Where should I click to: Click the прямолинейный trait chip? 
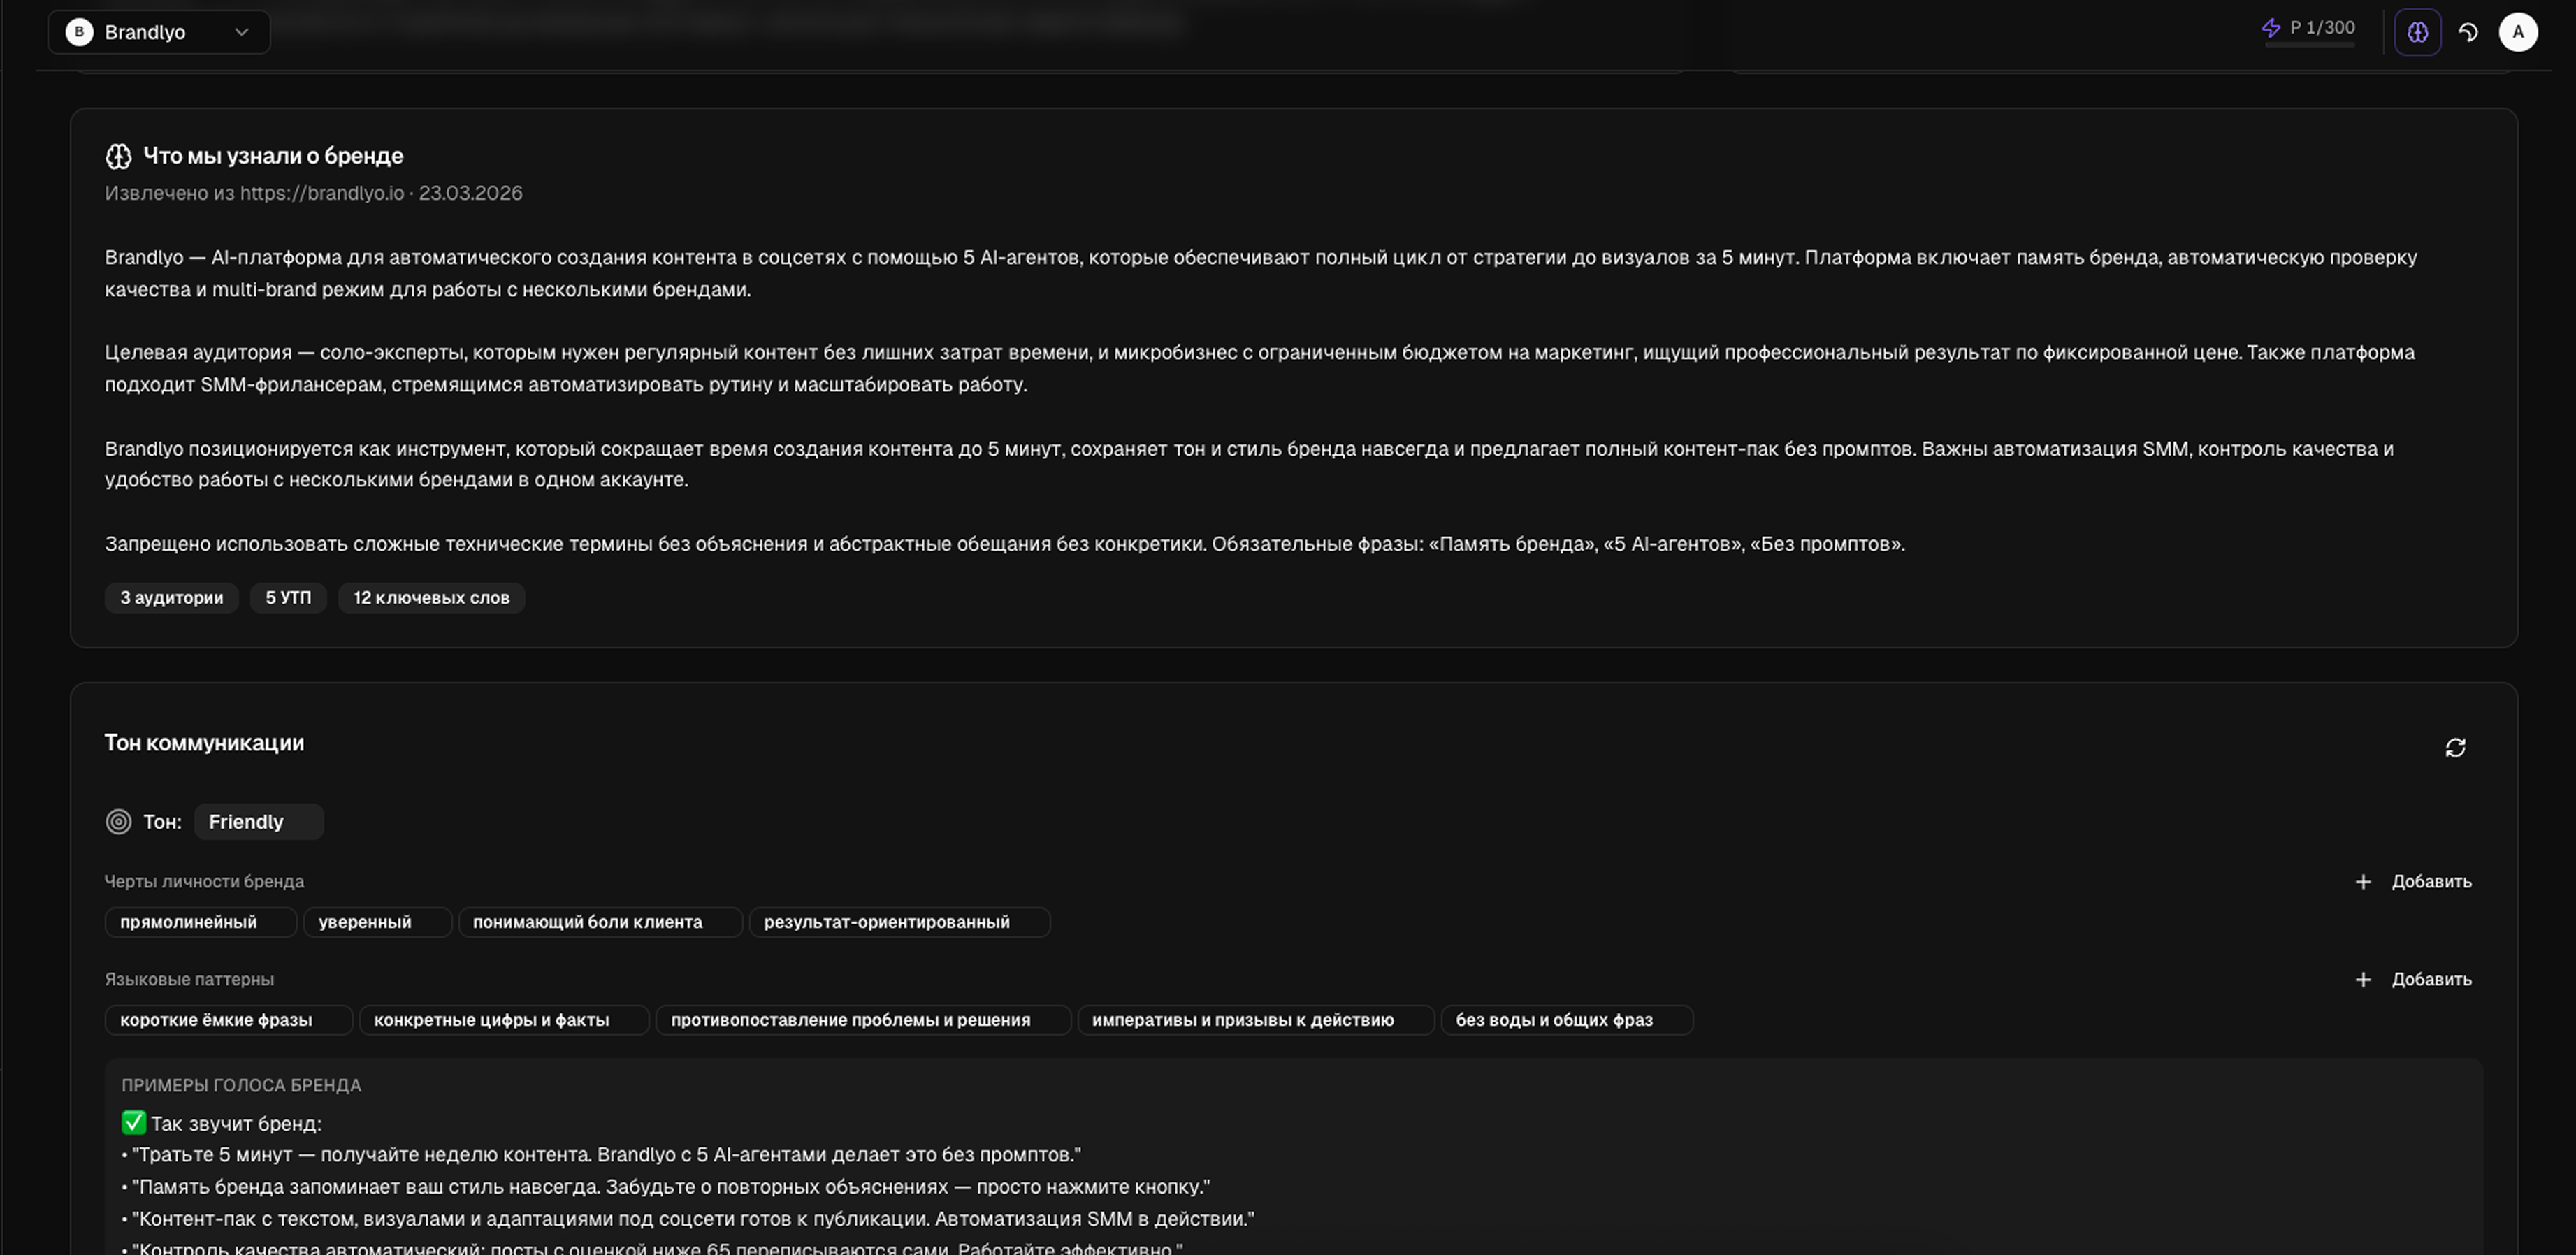point(189,922)
